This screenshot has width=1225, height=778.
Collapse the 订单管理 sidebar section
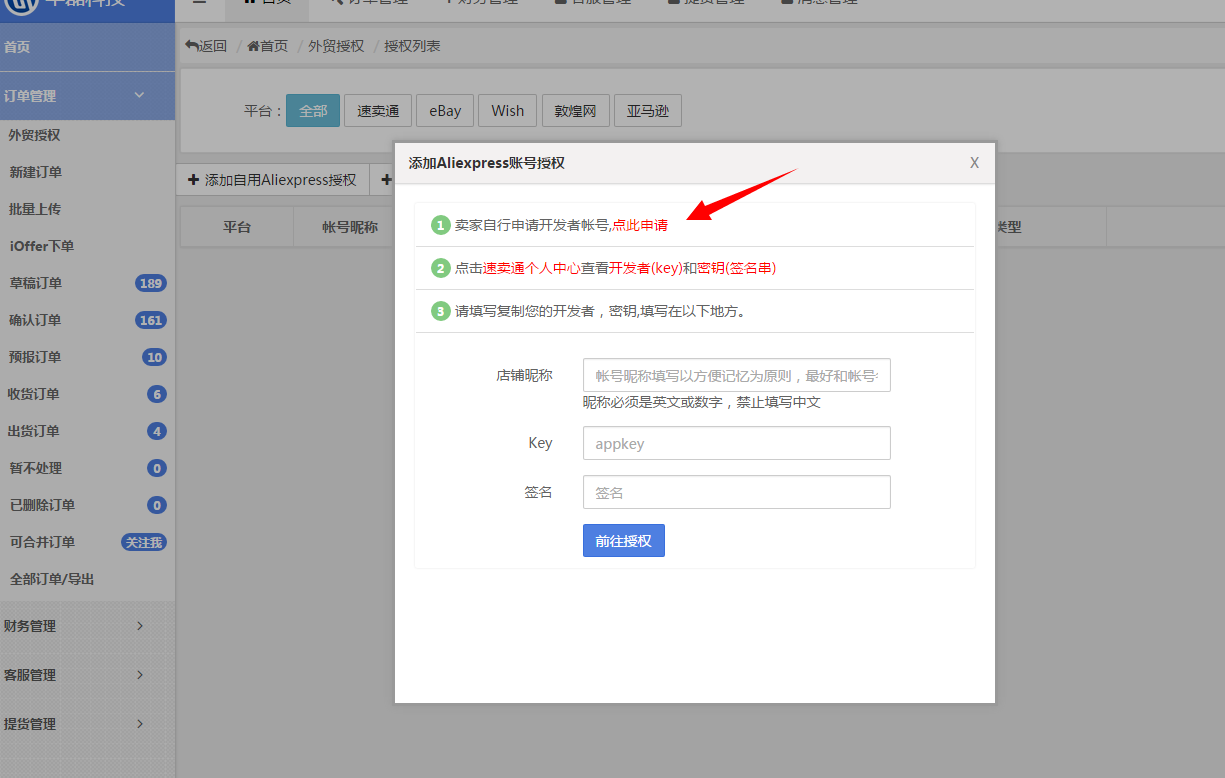139,95
